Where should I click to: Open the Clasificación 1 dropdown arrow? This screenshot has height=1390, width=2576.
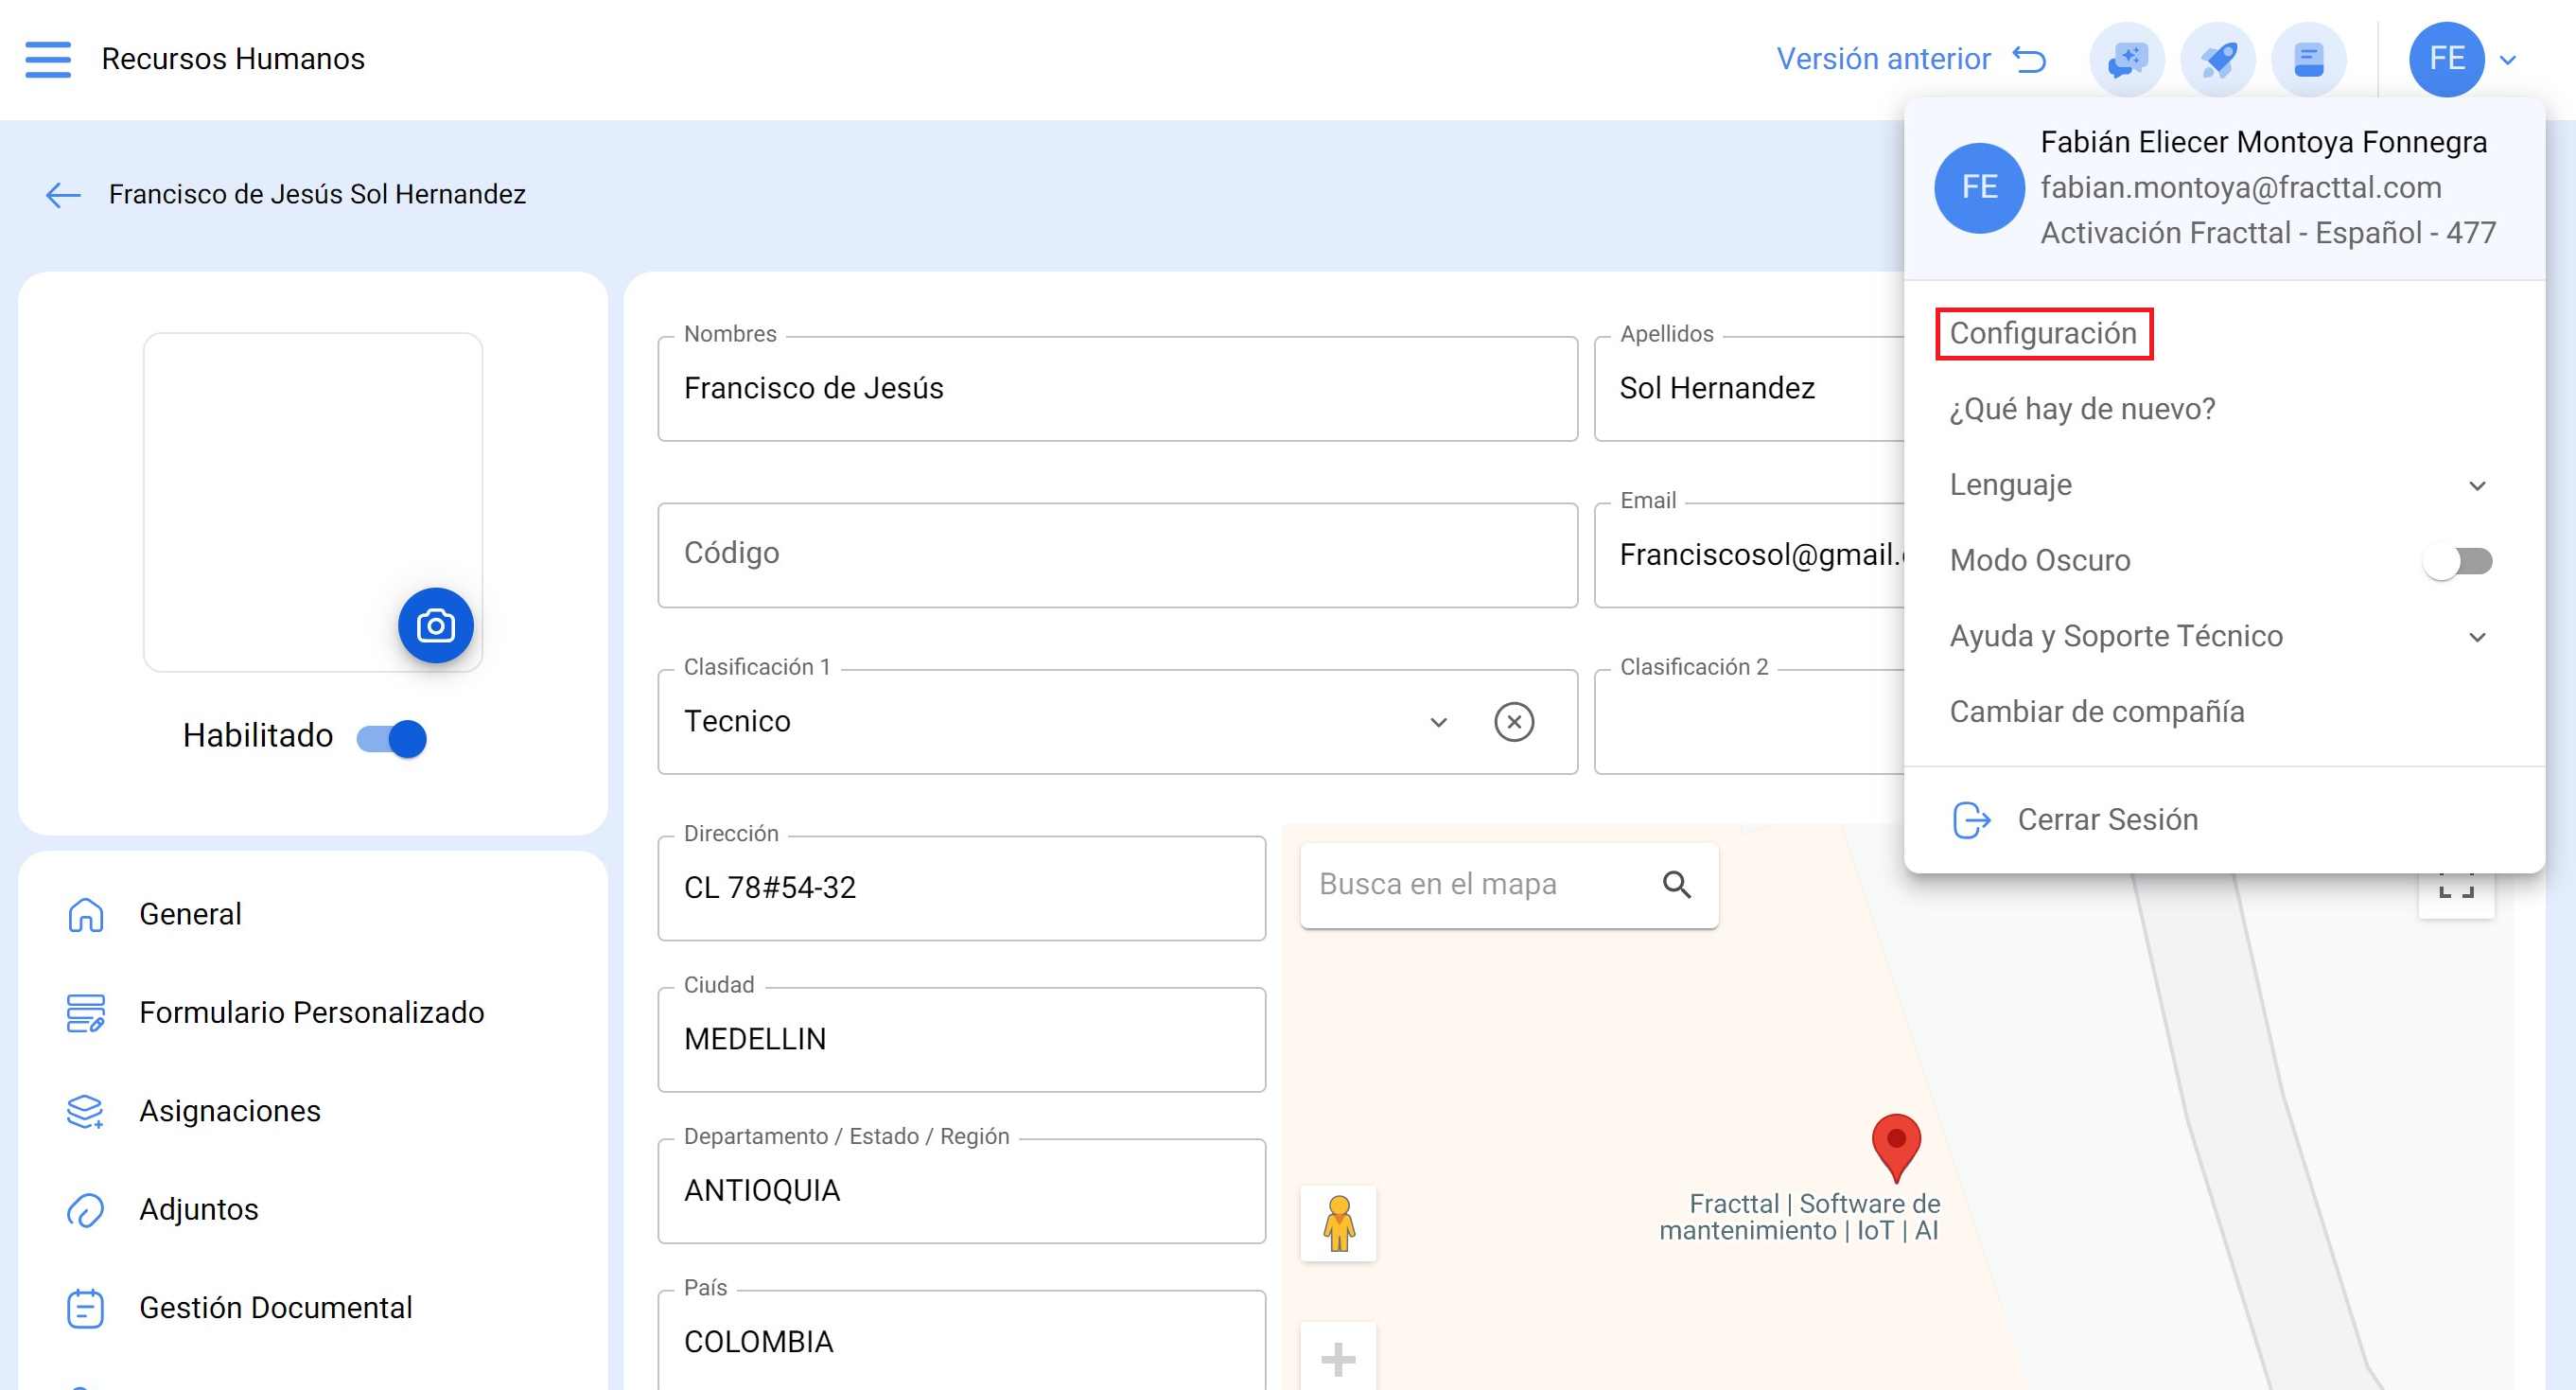[x=1438, y=722]
